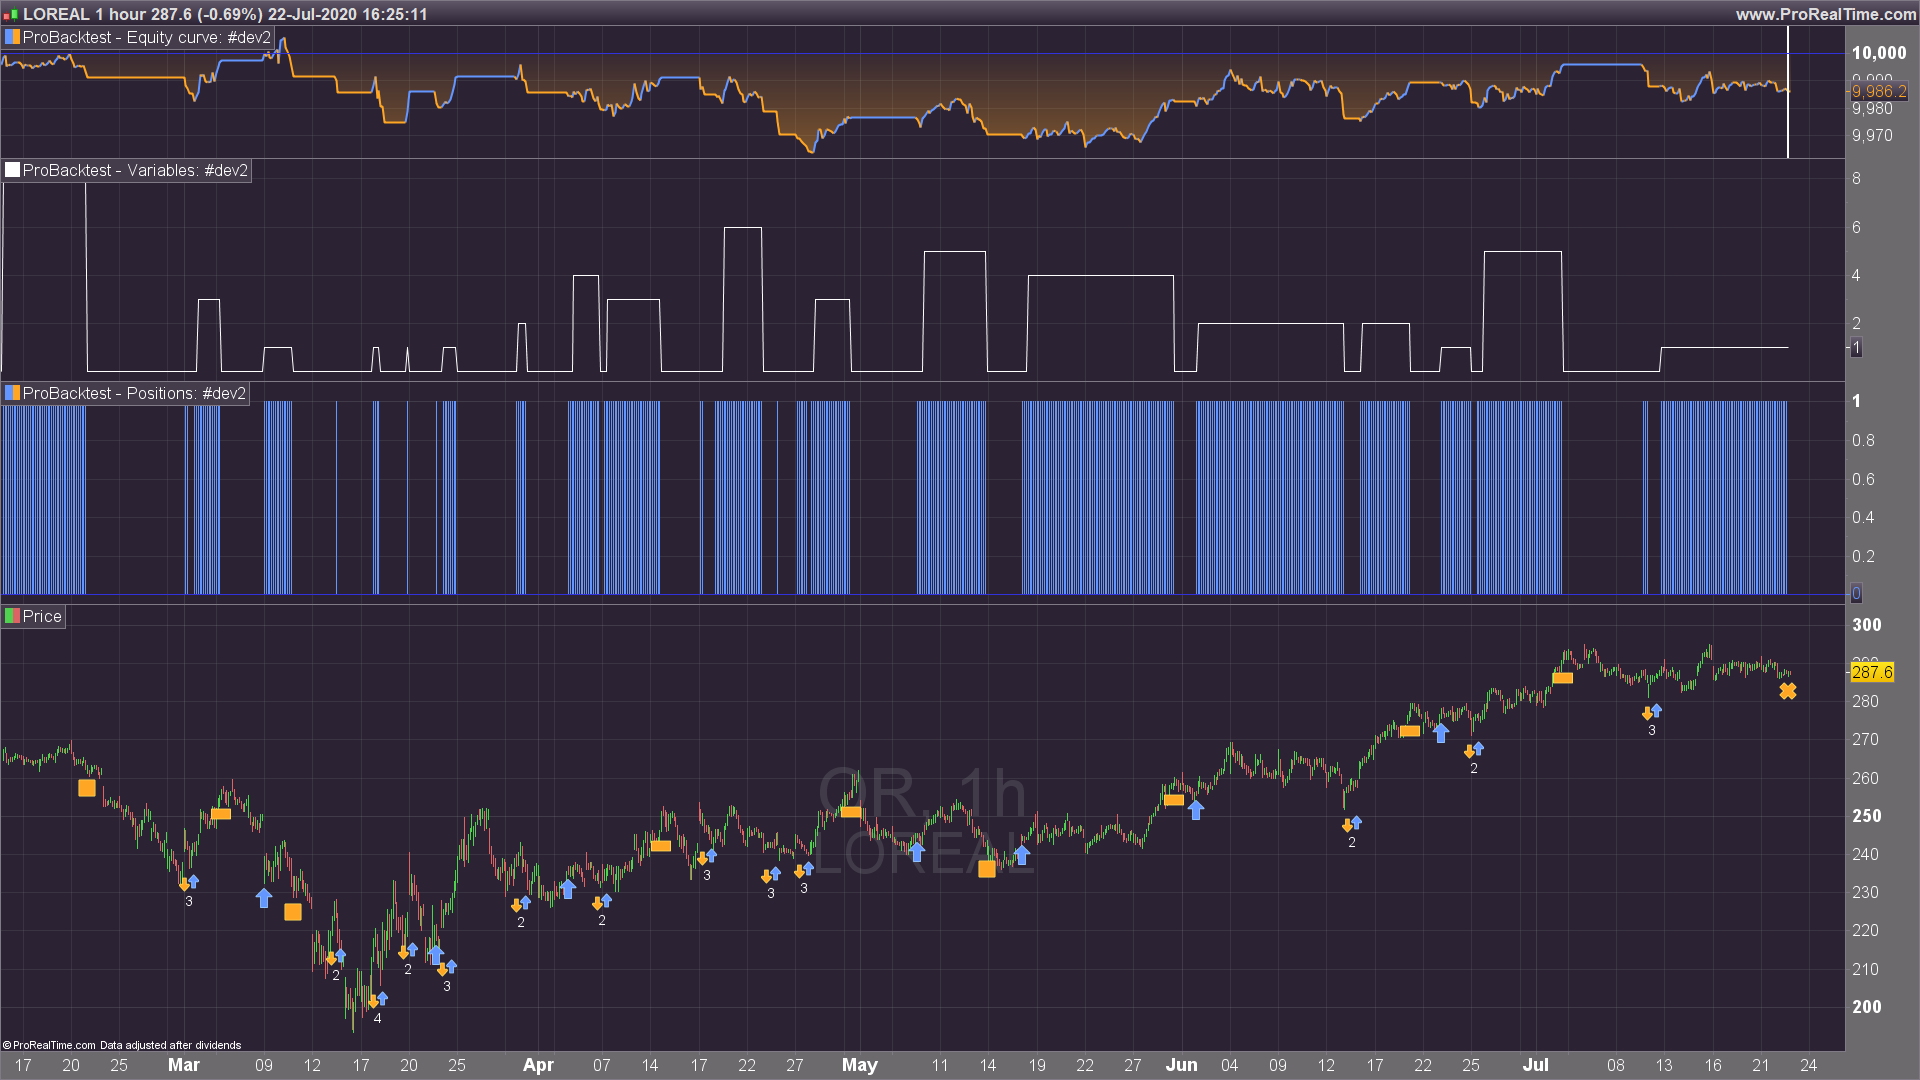Click the white Variables color swatch
Image resolution: width=1920 pixels, height=1080 pixels.
coord(12,170)
